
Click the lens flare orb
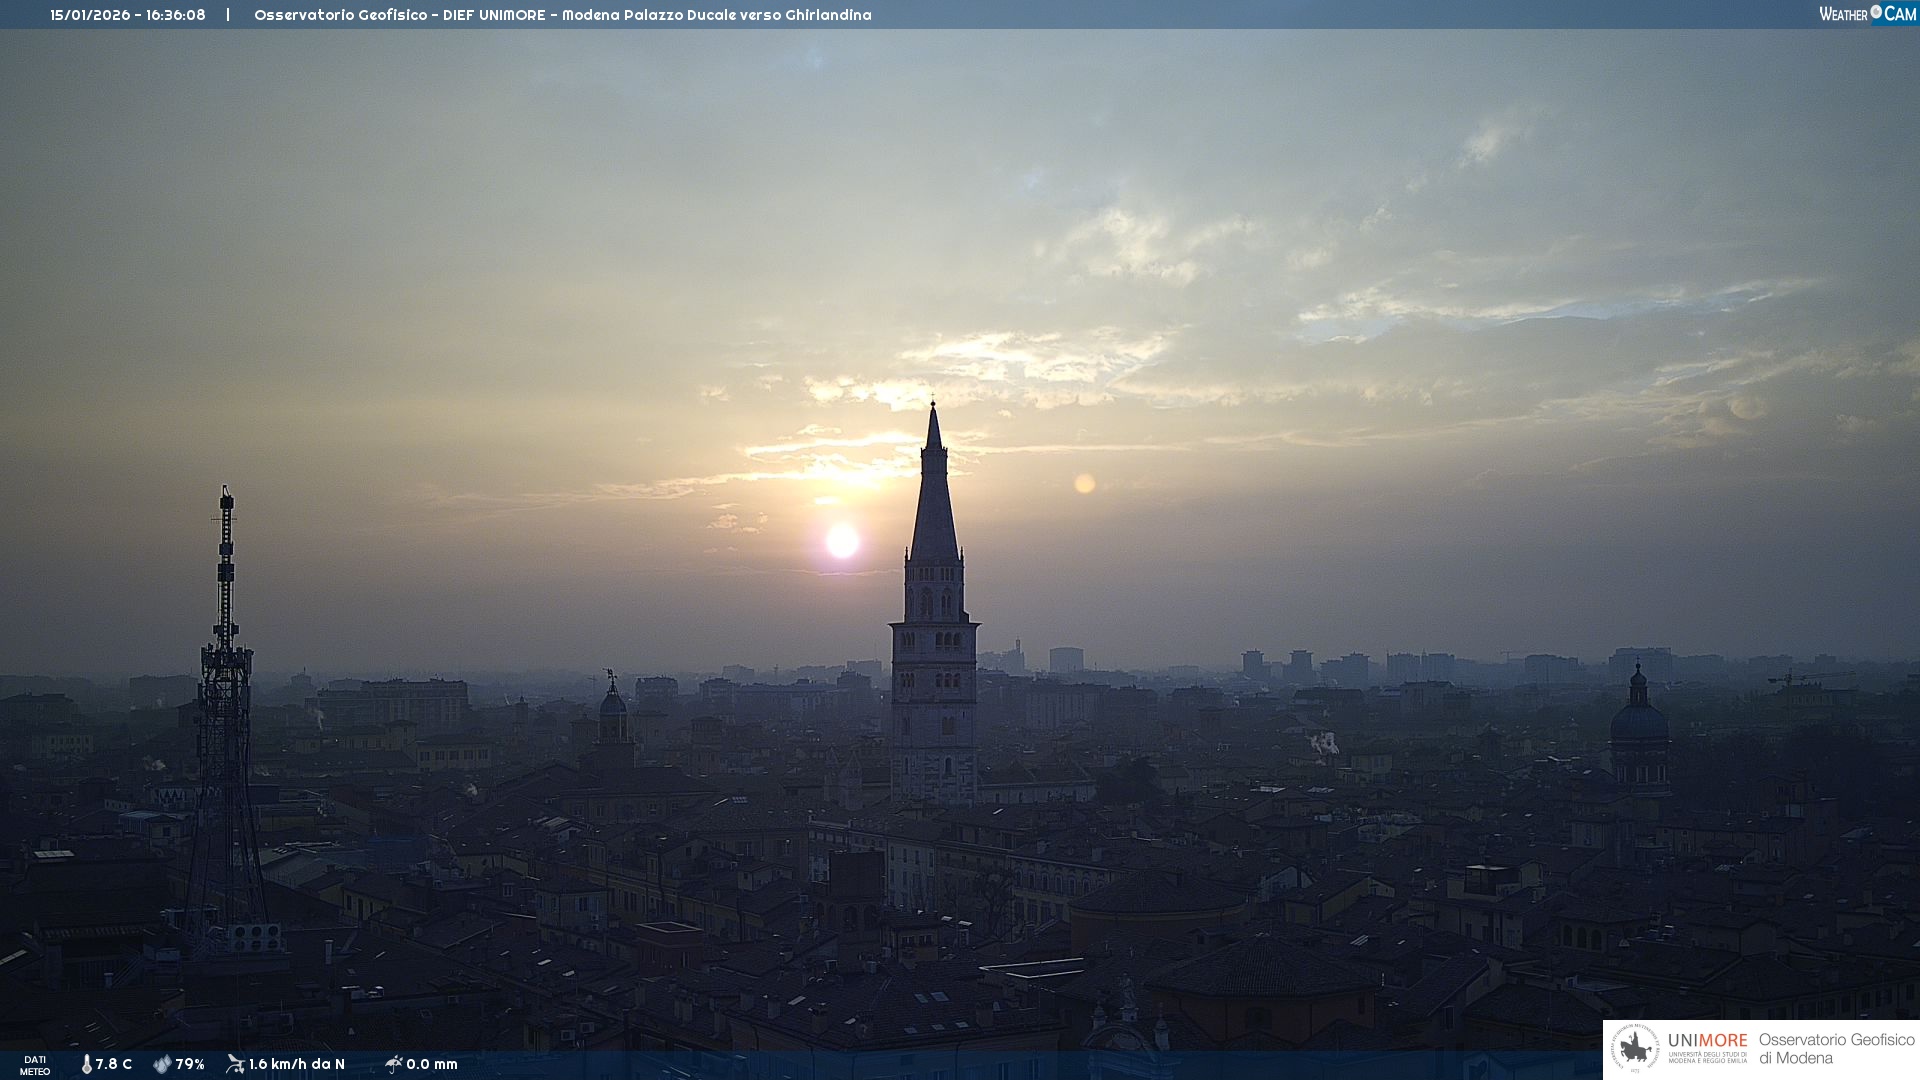pos(1084,484)
